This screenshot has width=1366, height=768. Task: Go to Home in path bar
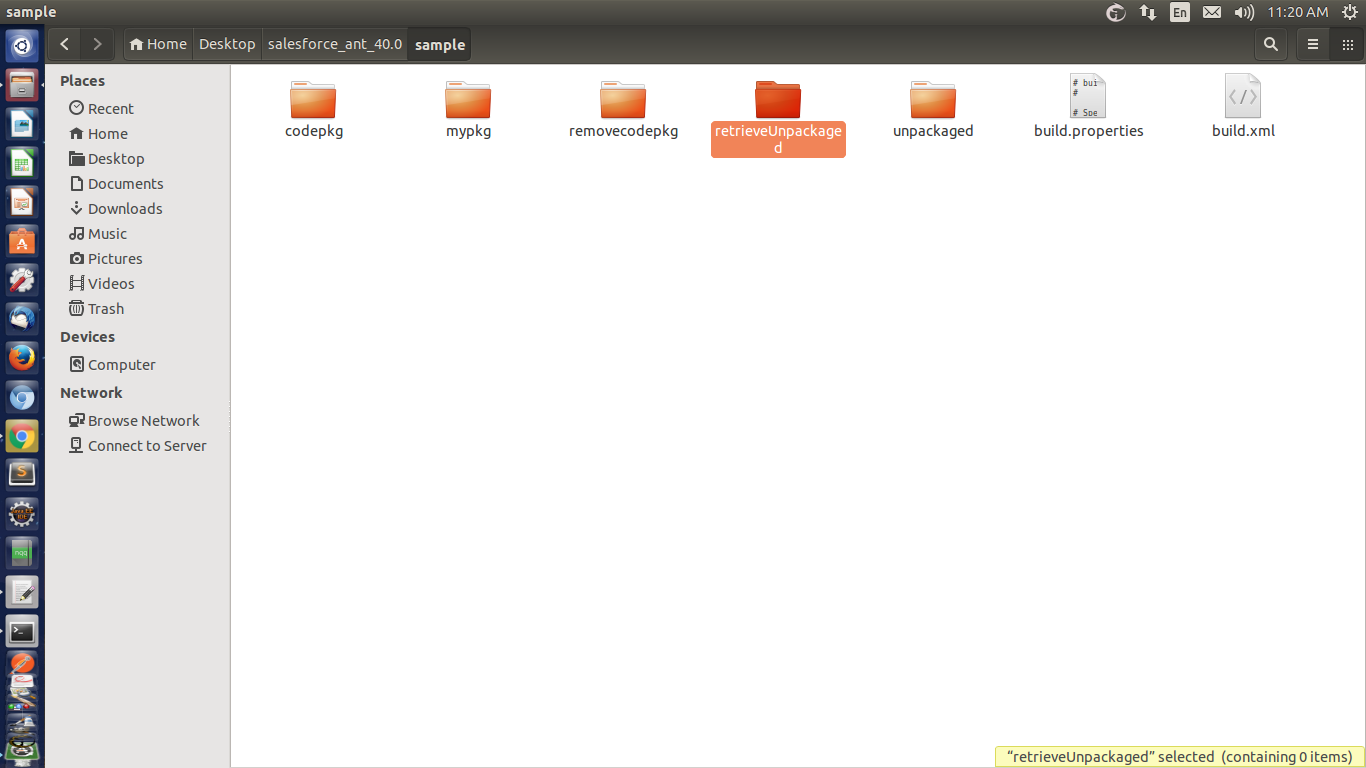pyautogui.click(x=158, y=44)
